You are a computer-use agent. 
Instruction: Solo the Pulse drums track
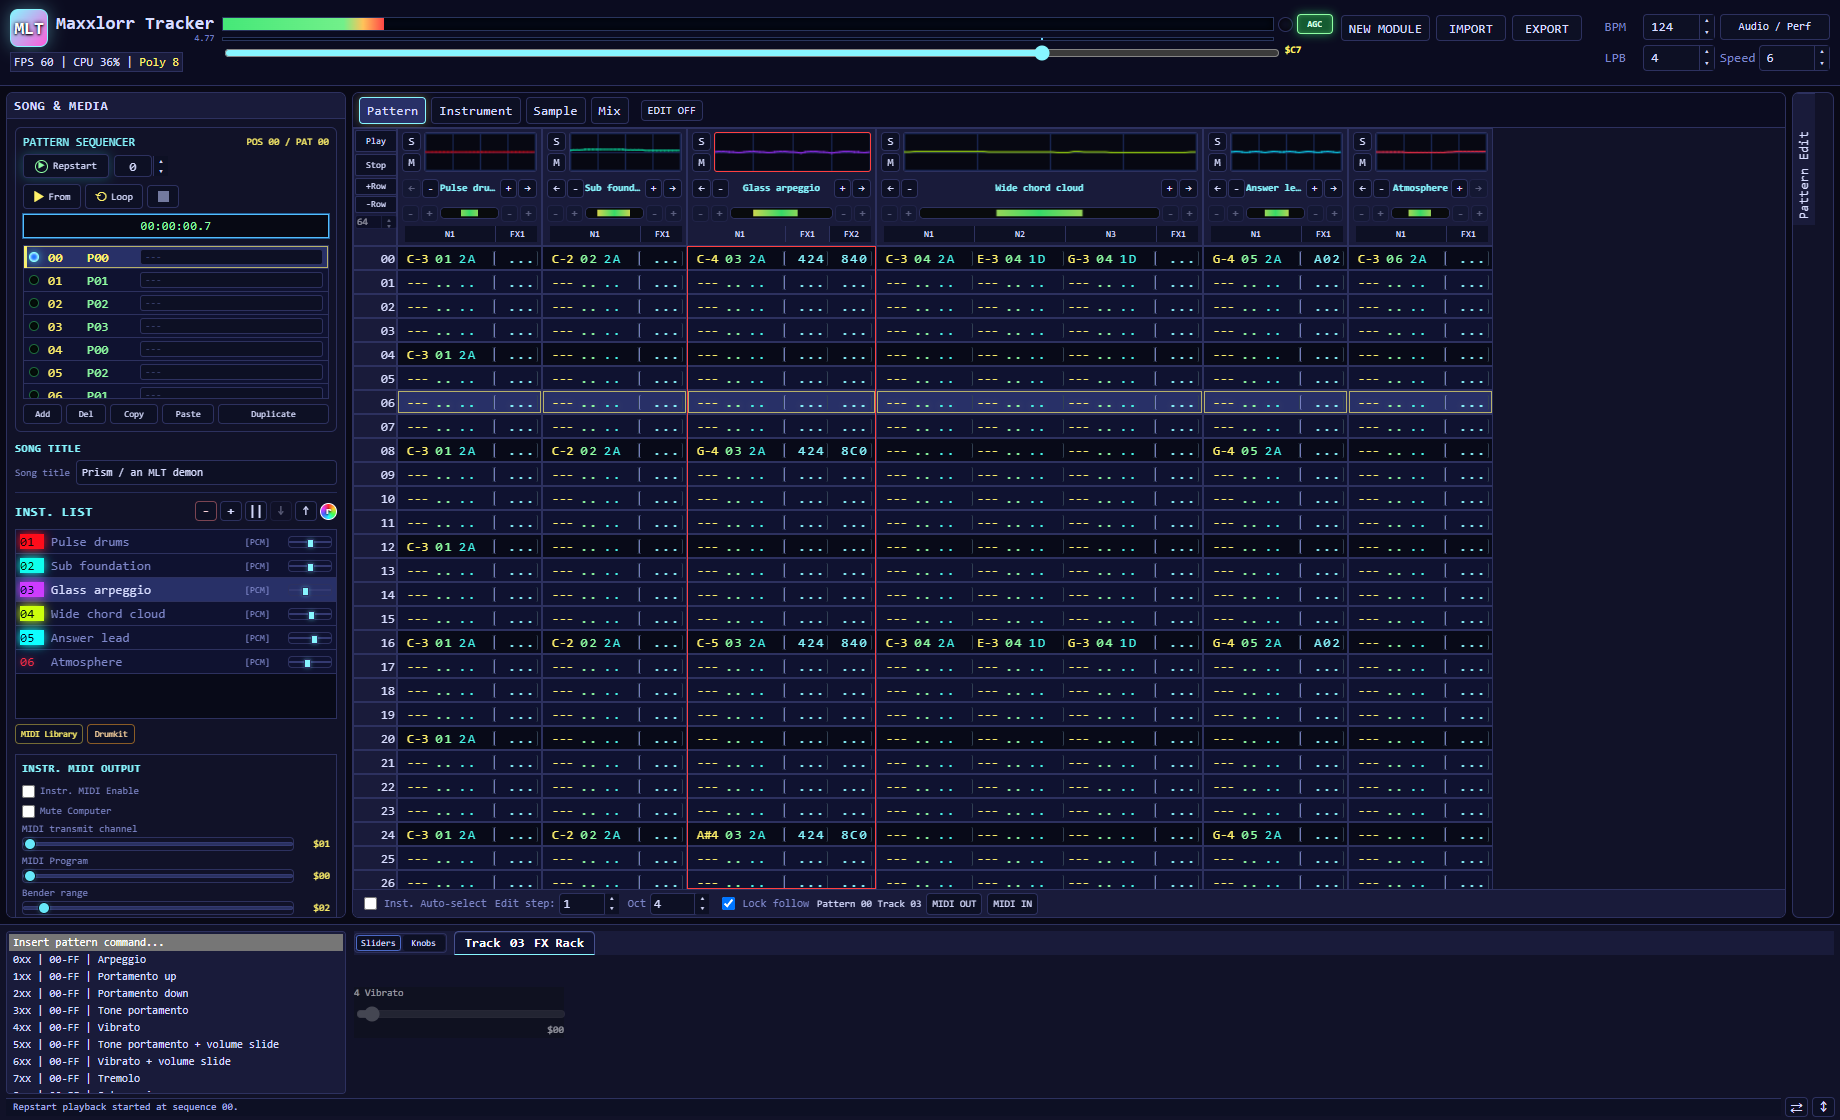411,142
